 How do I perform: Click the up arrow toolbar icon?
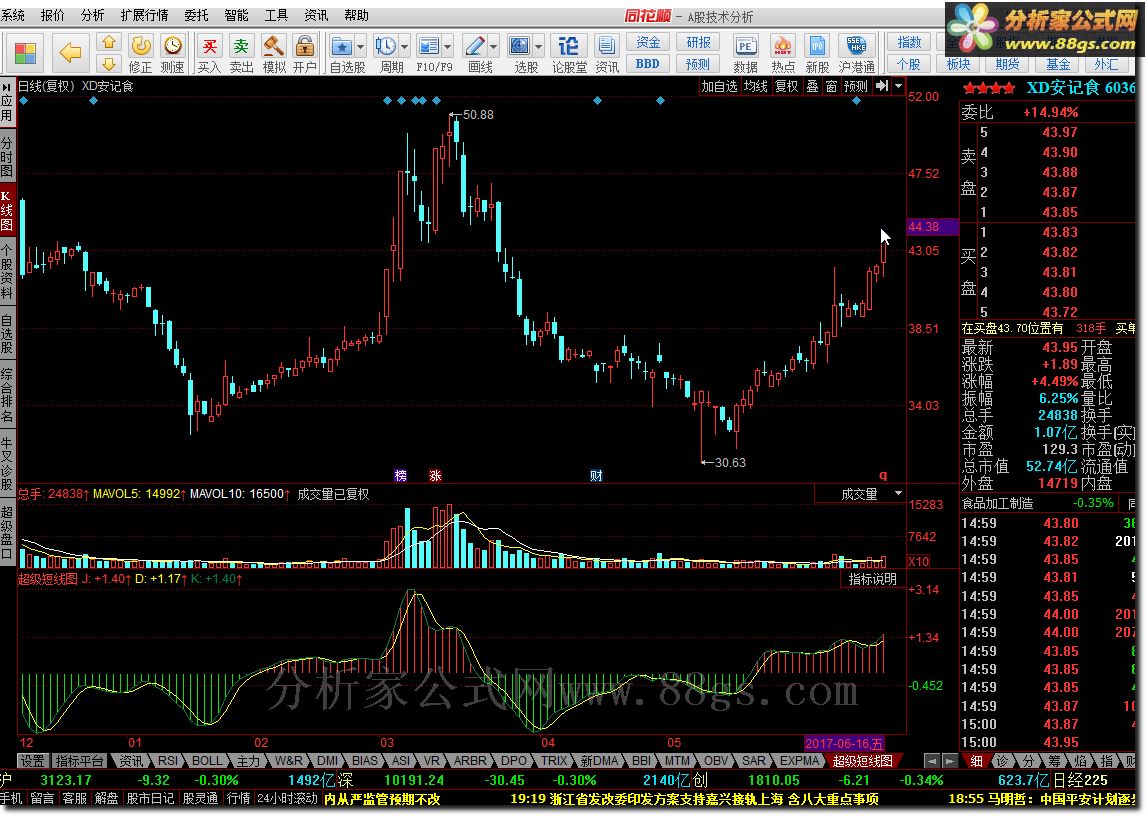coord(109,43)
